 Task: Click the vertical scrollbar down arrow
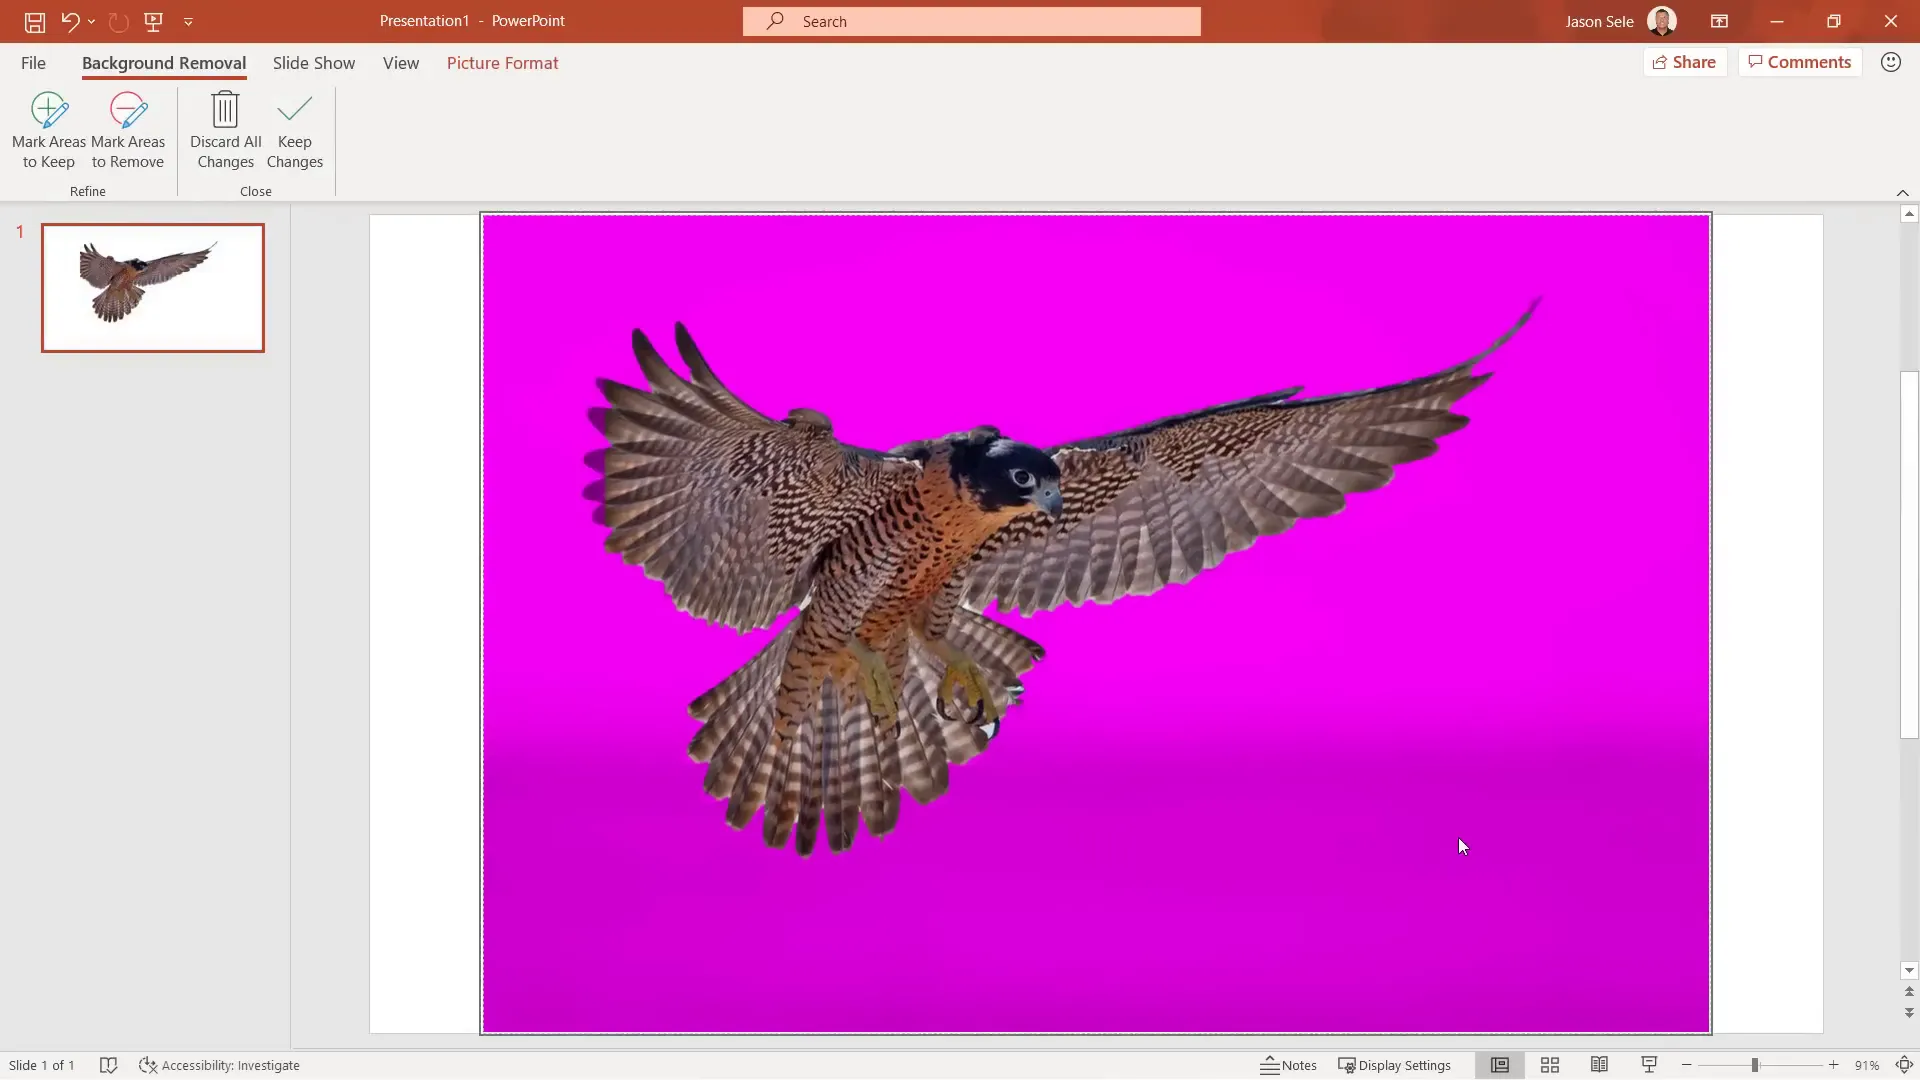pyautogui.click(x=1909, y=970)
